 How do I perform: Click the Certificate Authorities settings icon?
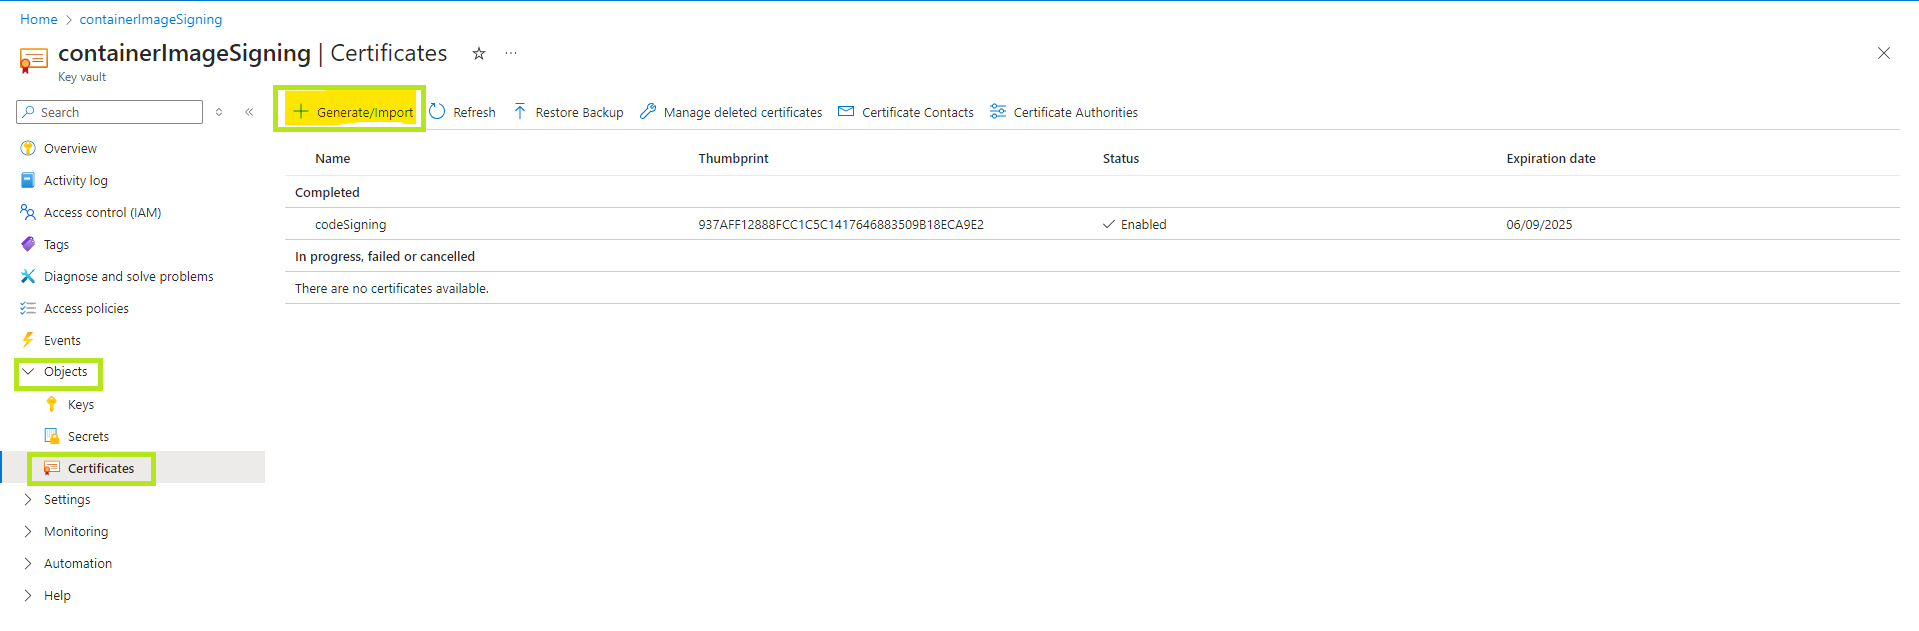click(998, 111)
